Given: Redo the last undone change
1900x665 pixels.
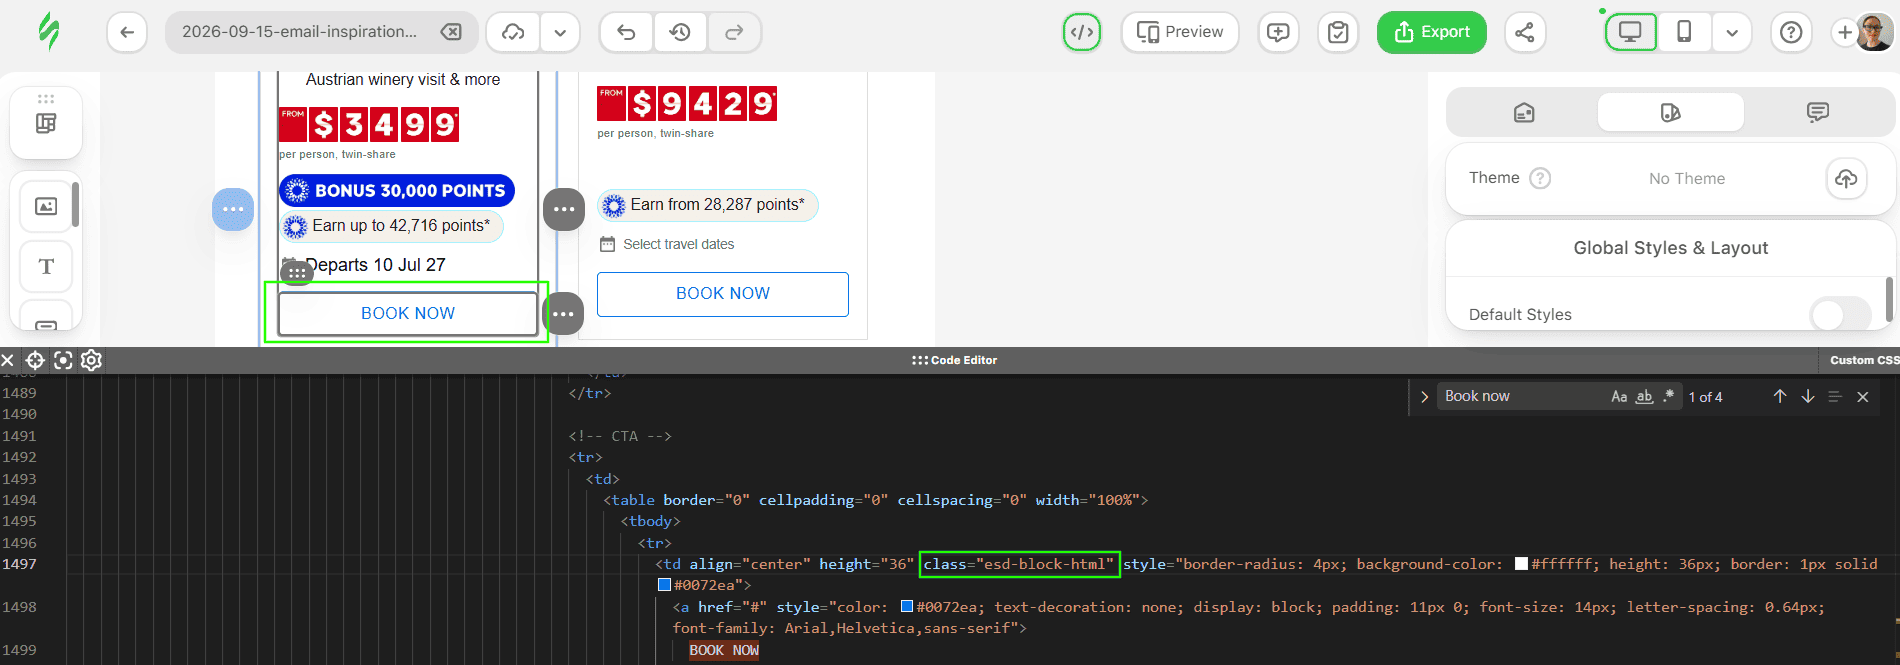Looking at the screenshot, I should [734, 32].
